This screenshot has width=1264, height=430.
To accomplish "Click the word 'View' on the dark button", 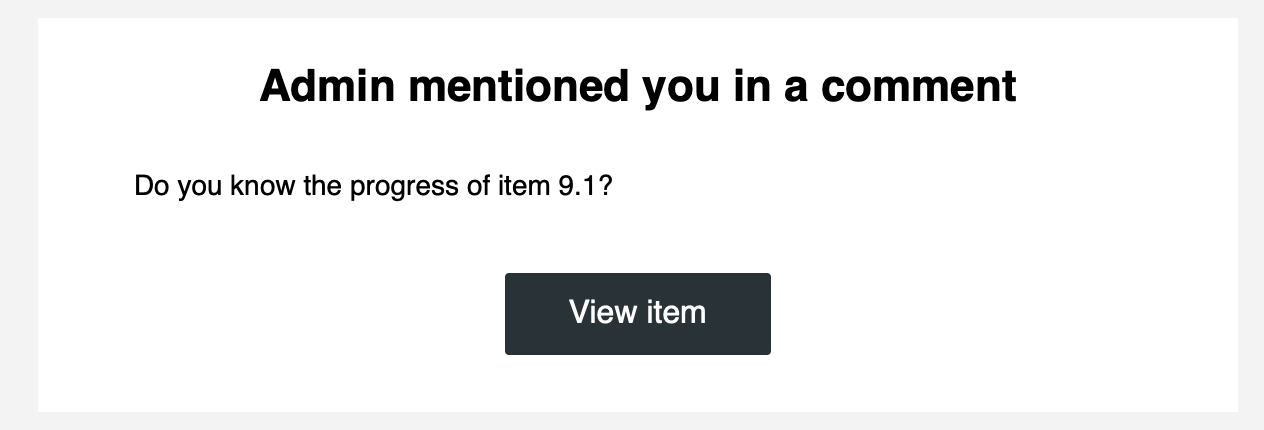I will click(x=598, y=312).
